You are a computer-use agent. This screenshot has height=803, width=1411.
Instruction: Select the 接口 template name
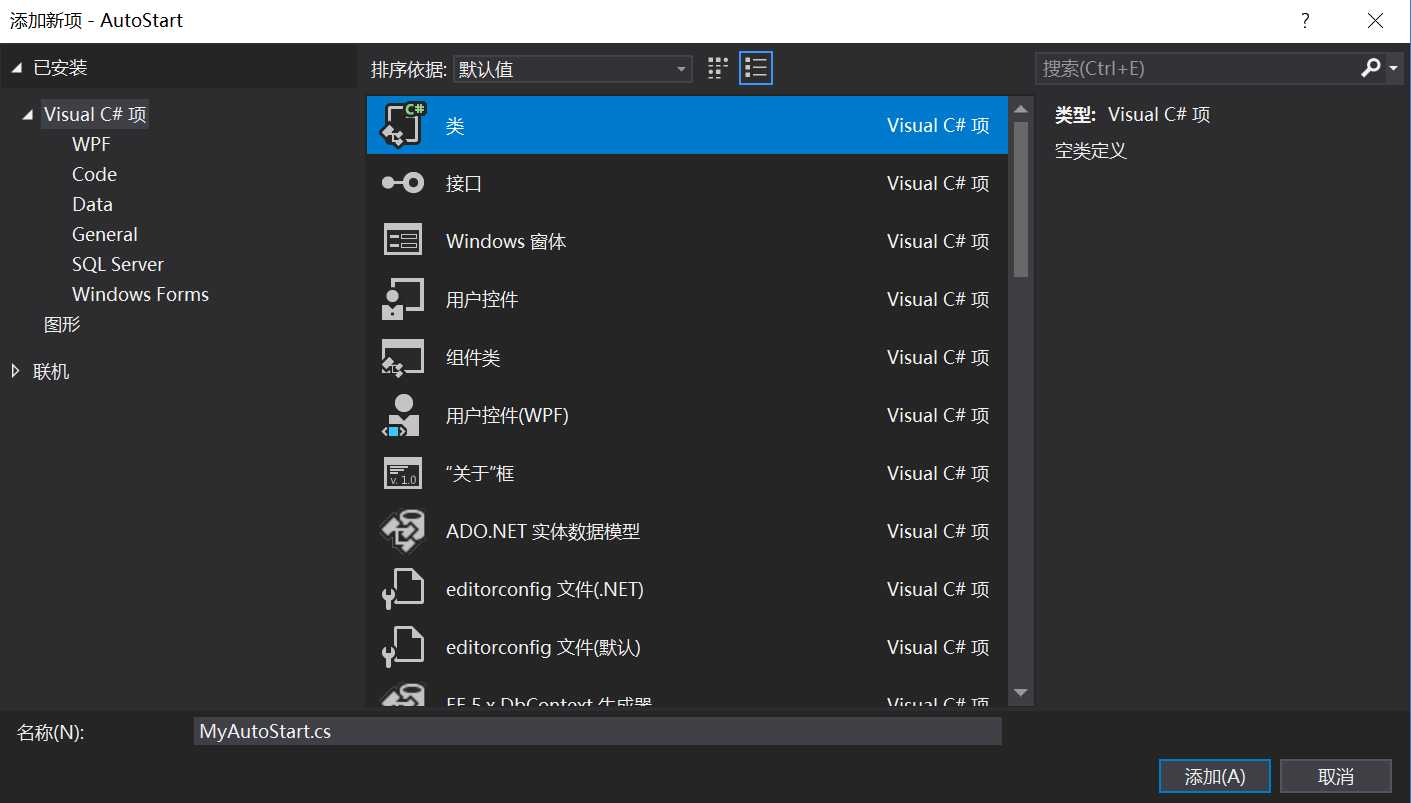[464, 184]
